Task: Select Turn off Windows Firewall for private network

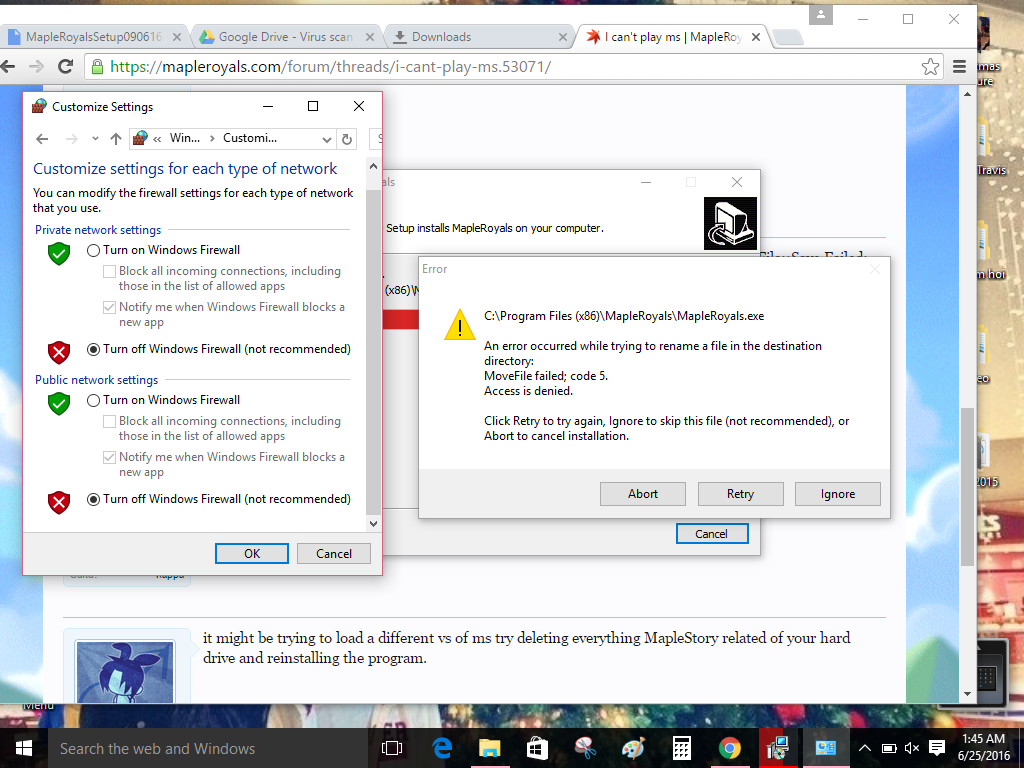Action: (x=93, y=349)
